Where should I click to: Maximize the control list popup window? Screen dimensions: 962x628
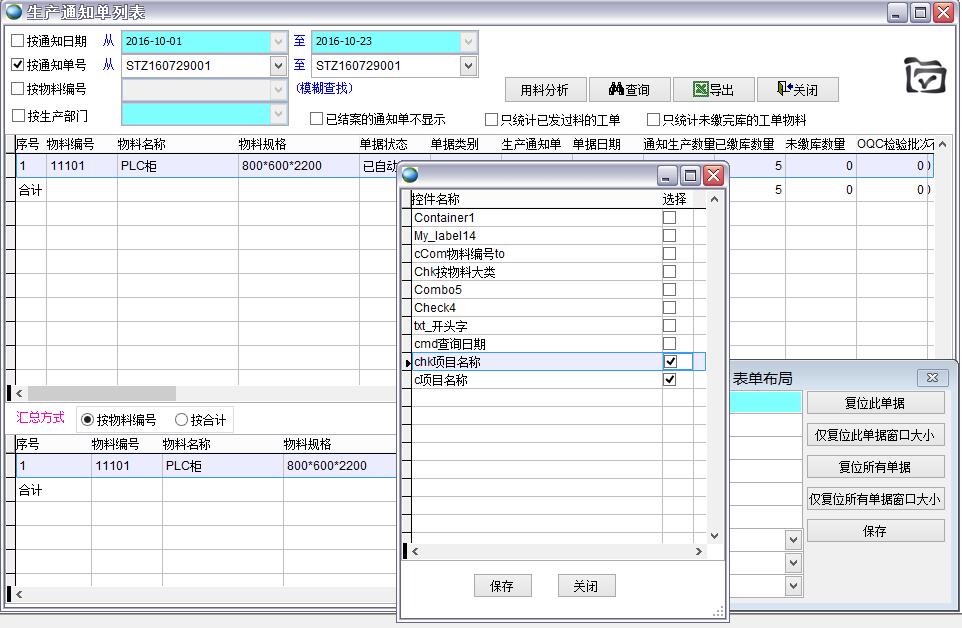click(691, 175)
